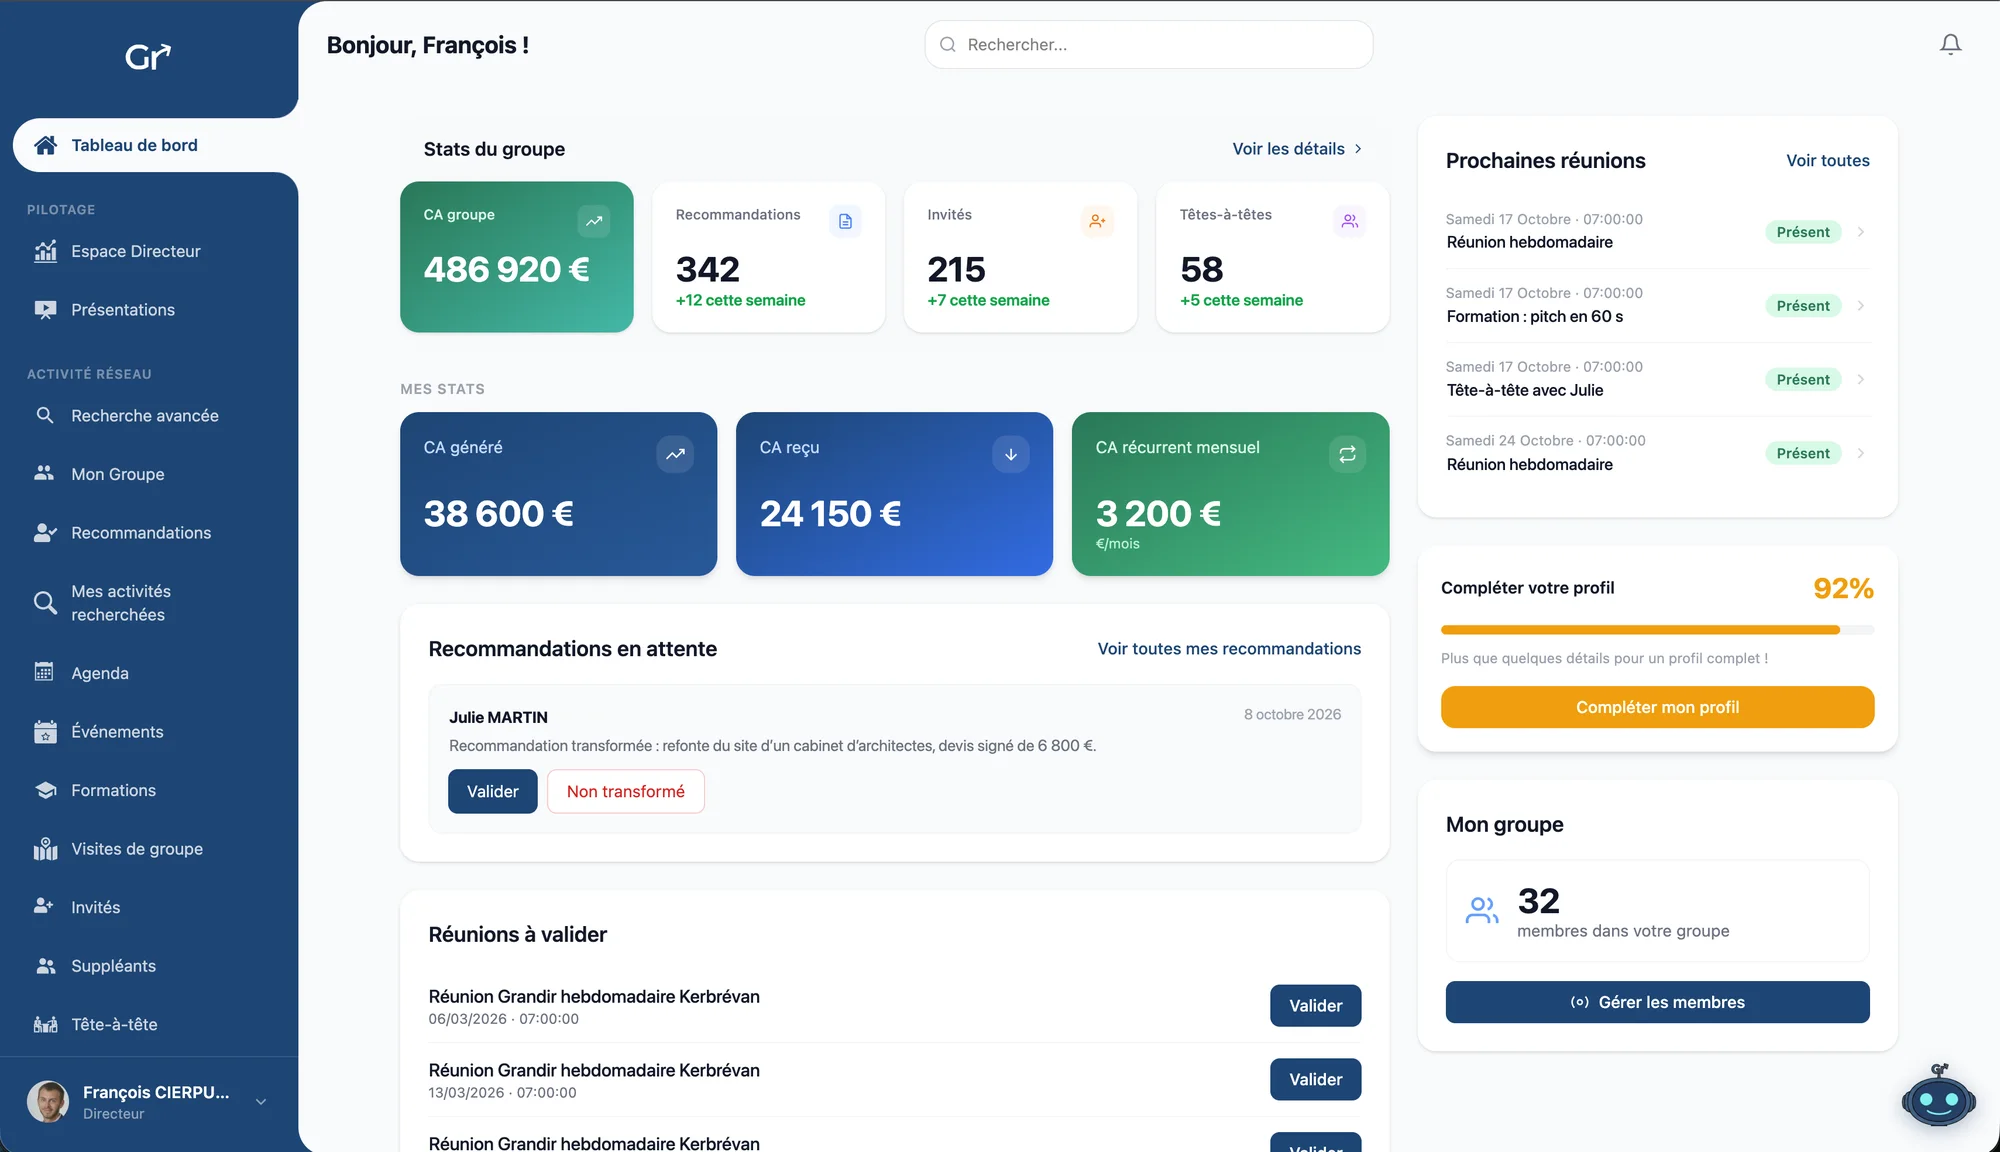Open Voir toutes mes recommandations link
Image resolution: width=2000 pixels, height=1152 pixels.
click(1229, 649)
